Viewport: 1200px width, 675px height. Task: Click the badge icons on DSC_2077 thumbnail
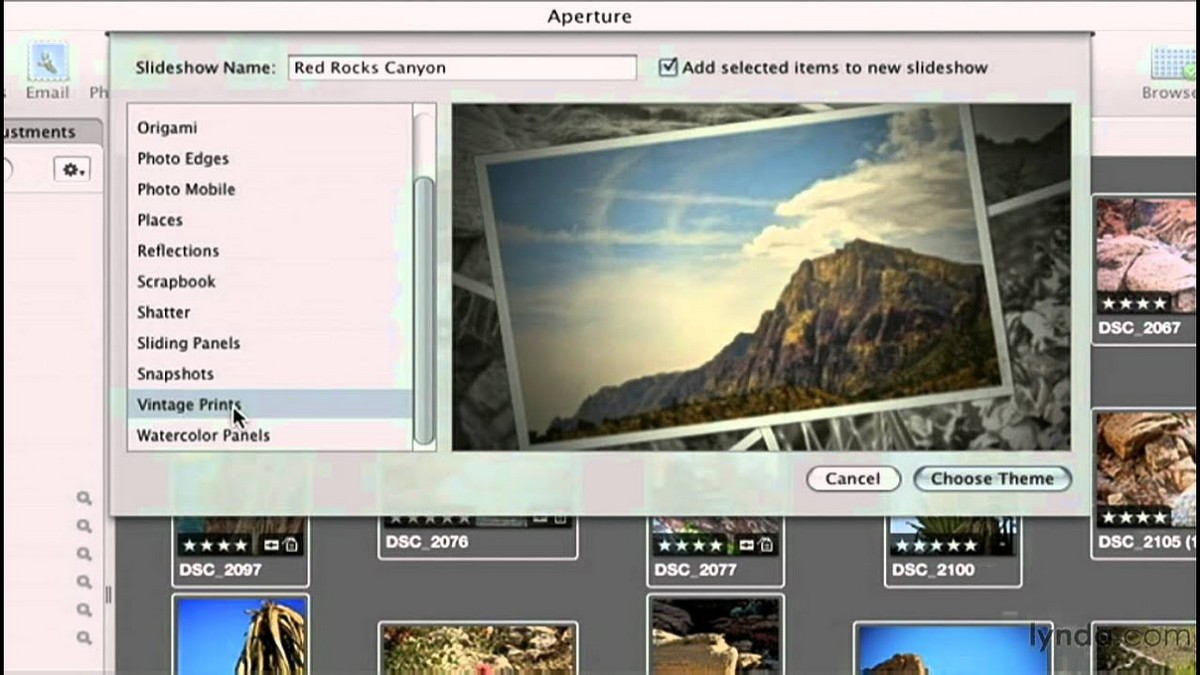point(754,545)
